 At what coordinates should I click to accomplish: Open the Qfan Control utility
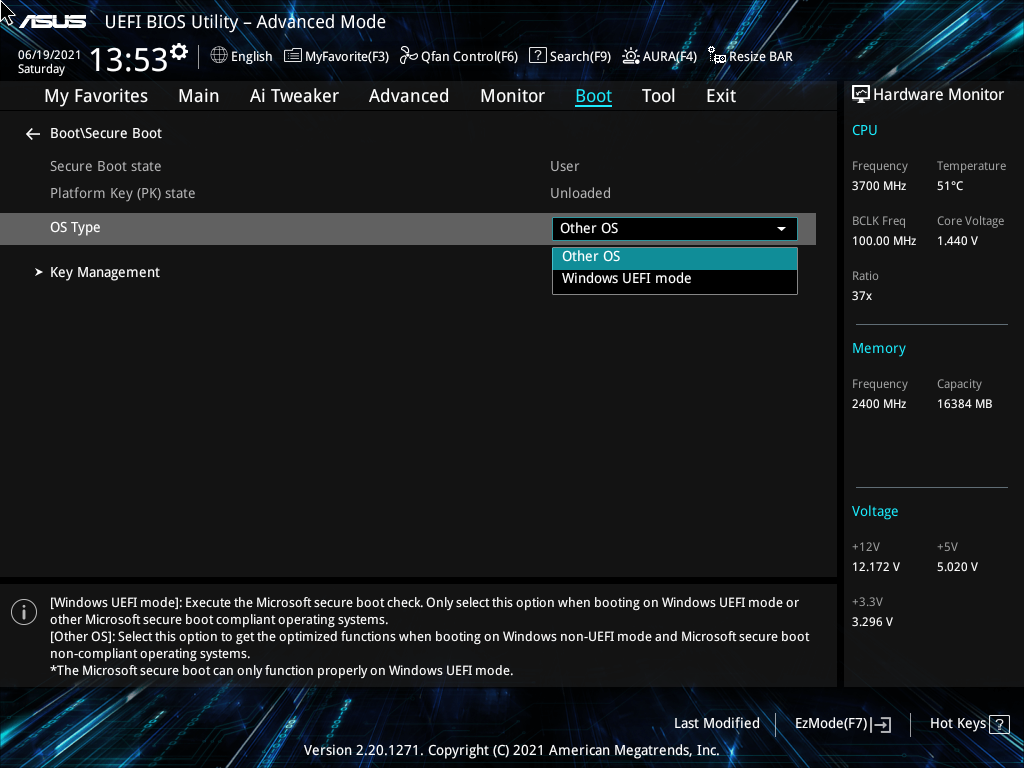(458, 56)
